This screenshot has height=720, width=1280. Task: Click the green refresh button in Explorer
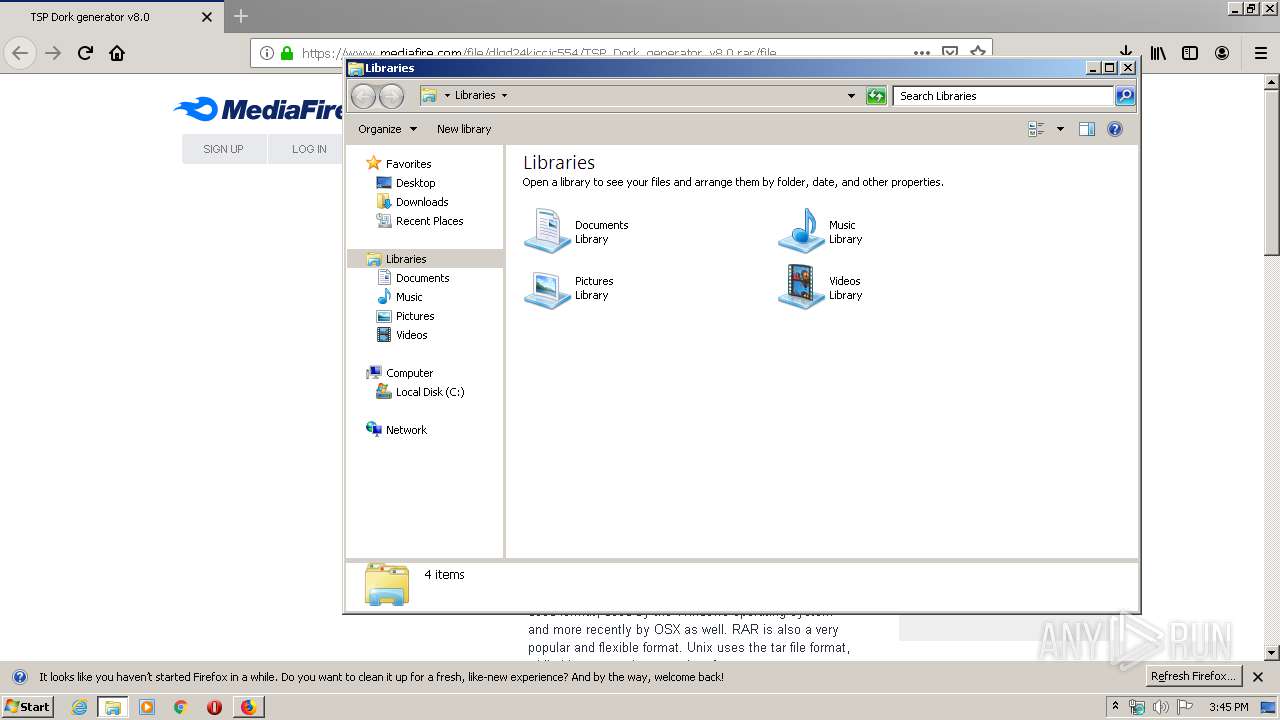876,96
